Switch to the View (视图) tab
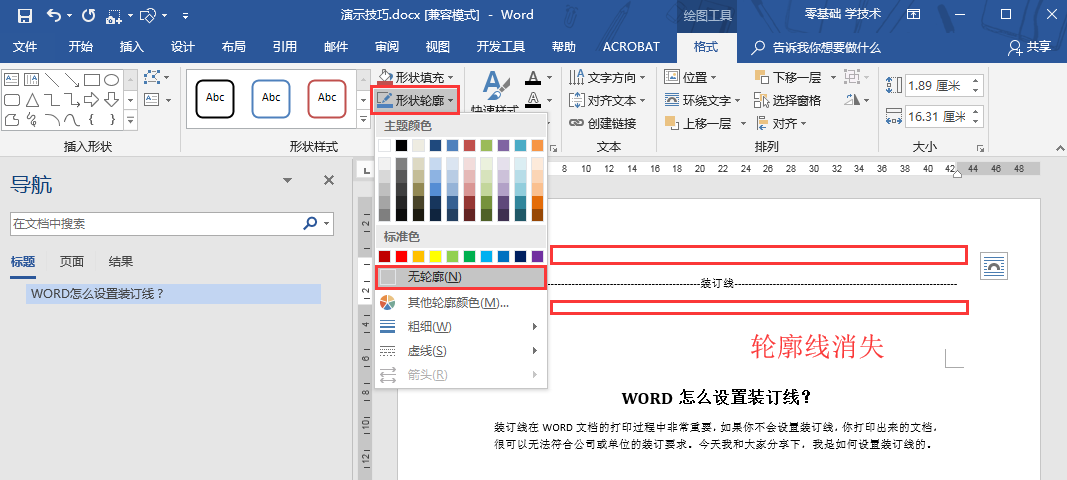 pyautogui.click(x=438, y=47)
